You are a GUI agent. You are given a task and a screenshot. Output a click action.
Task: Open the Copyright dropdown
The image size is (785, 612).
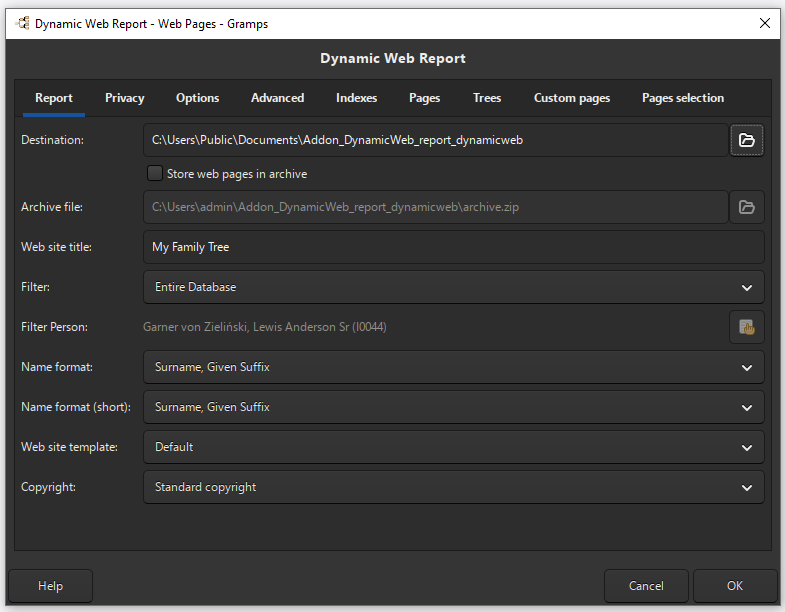pyautogui.click(x=454, y=487)
